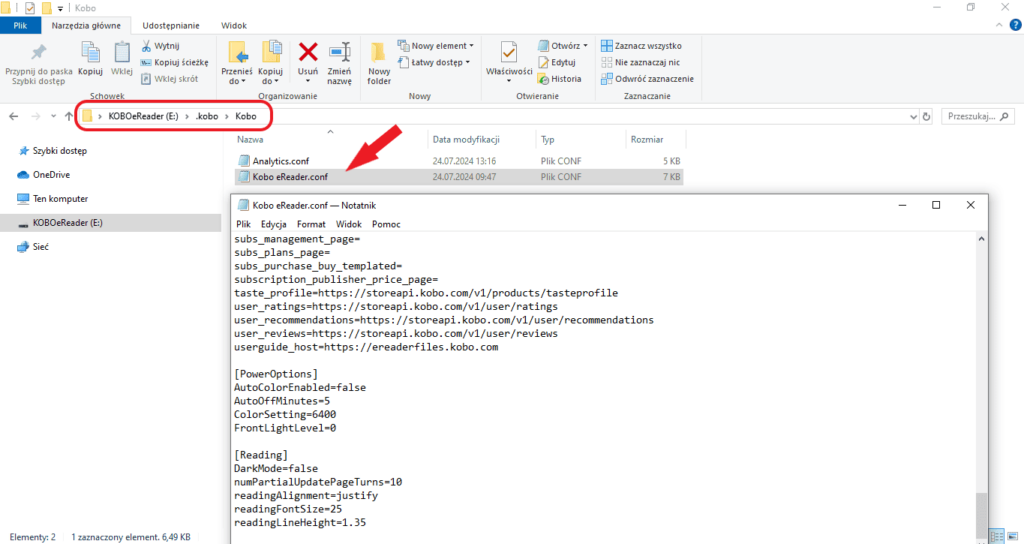Open Notatnik Format menu

[311, 224]
